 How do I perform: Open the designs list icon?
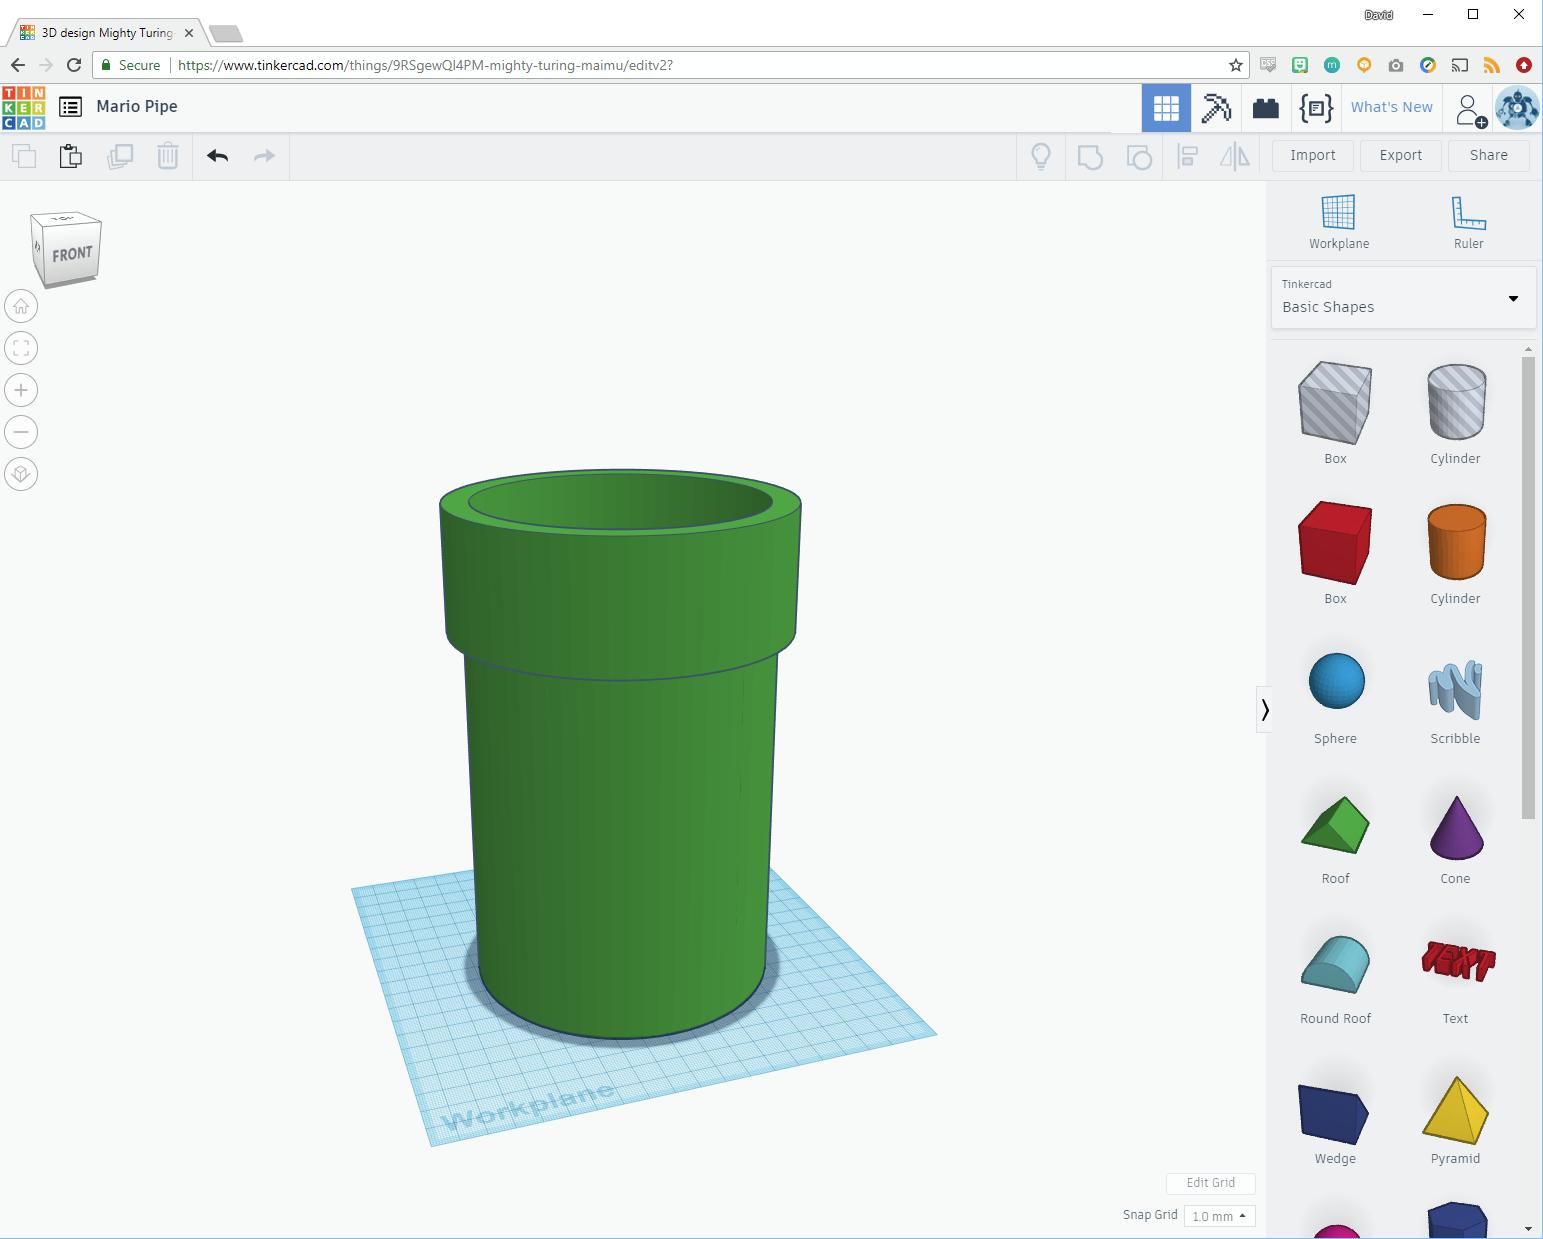(x=70, y=107)
